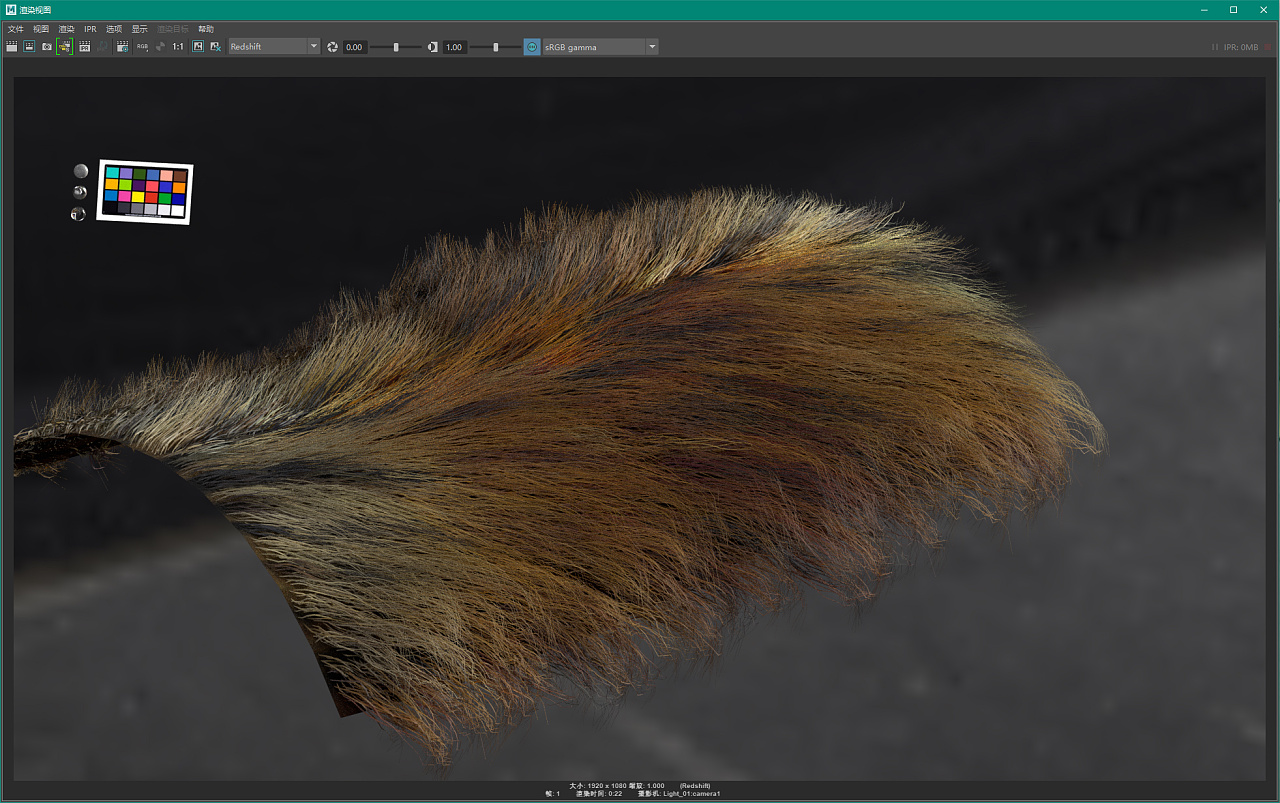Image resolution: width=1280 pixels, height=803 pixels.
Task: Open the 渲染 (Render) menu
Action: (66, 29)
